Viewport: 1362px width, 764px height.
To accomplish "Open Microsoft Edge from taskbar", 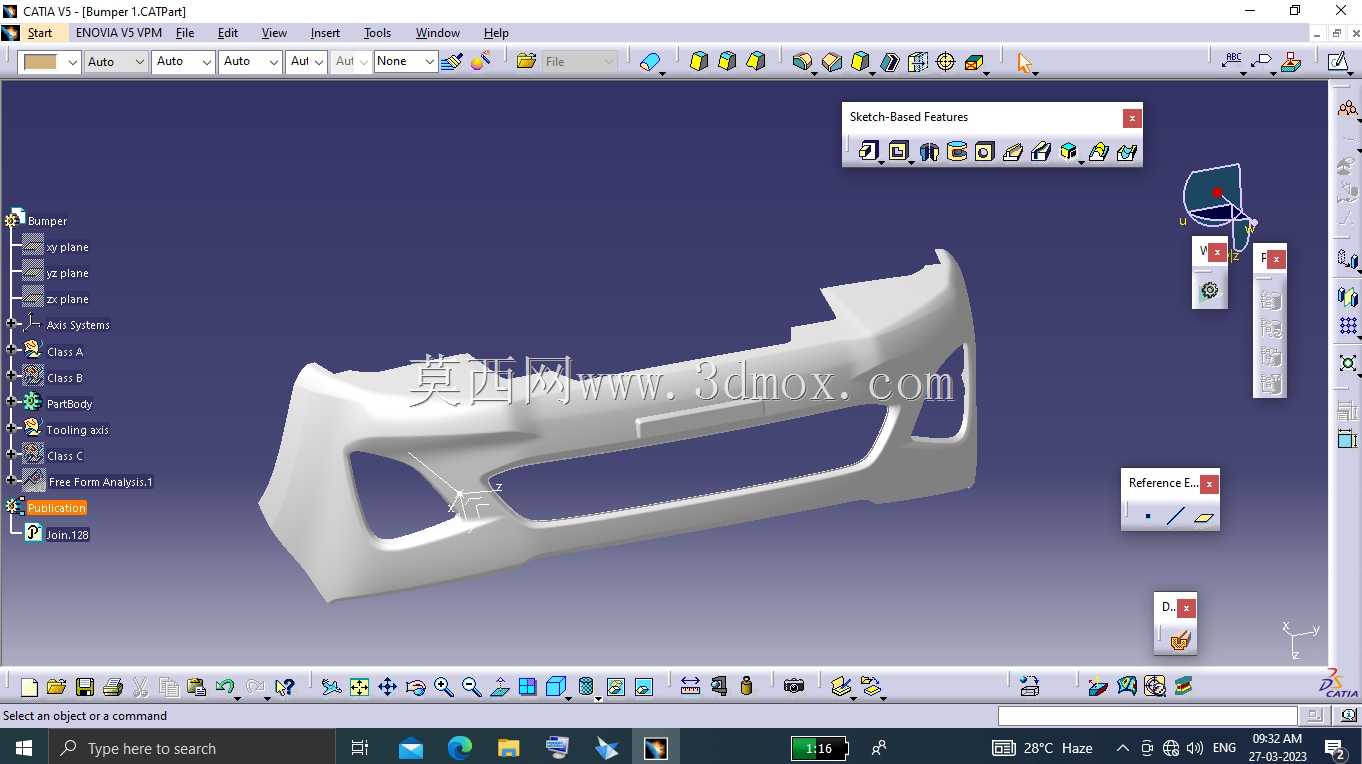I will point(460,748).
